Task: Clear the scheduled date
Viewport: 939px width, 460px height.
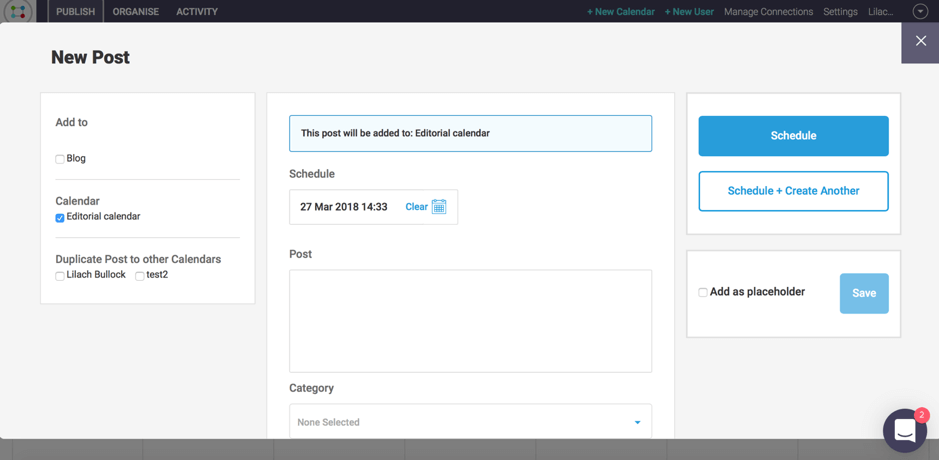Action: point(416,207)
